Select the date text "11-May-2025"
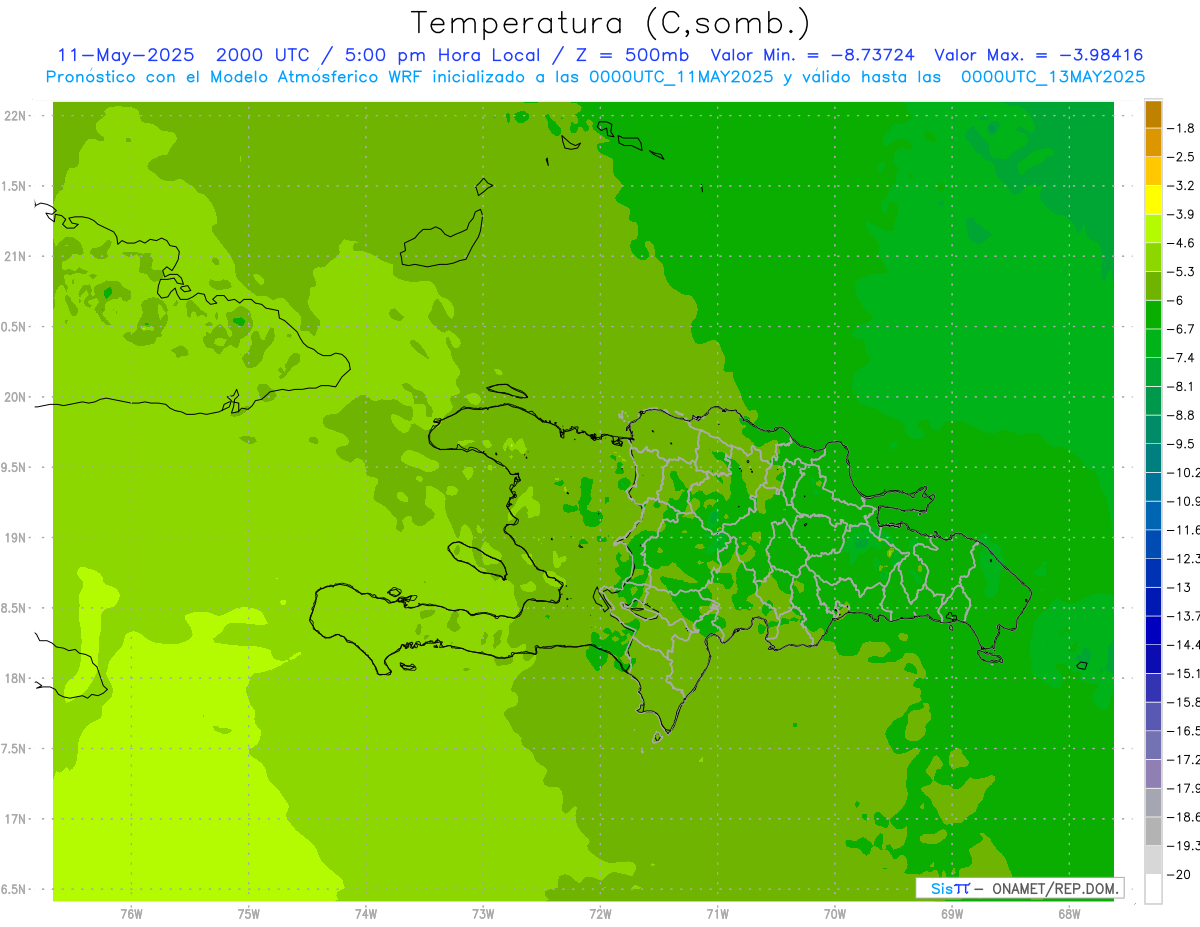 pos(126,55)
